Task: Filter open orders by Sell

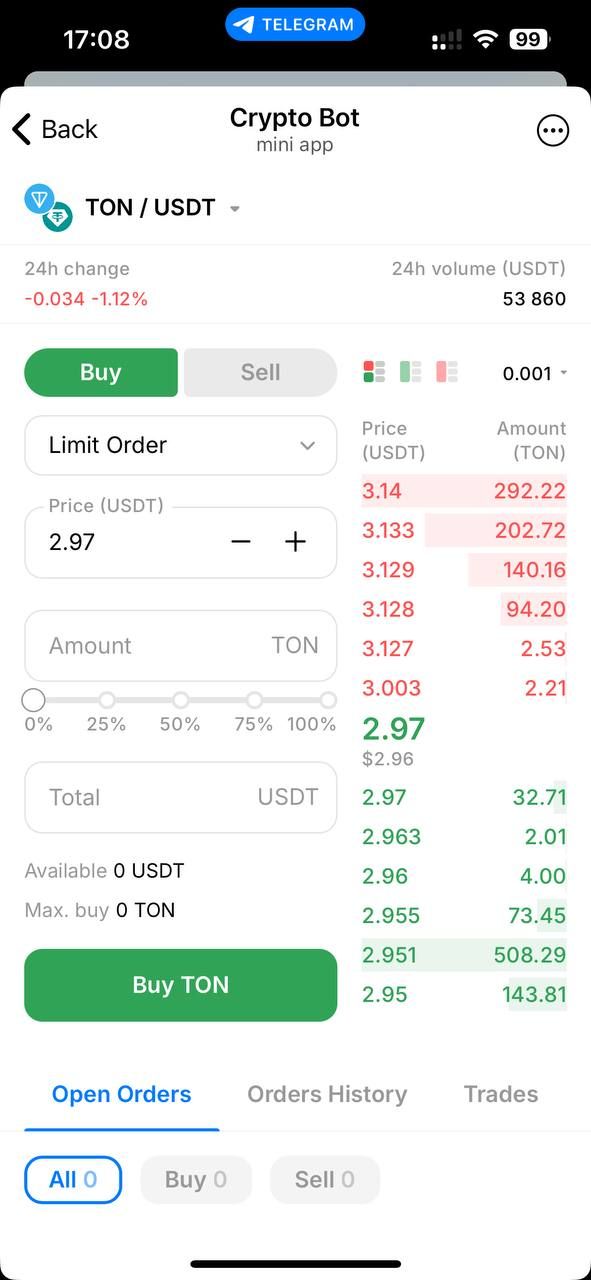Action: pos(325,1180)
